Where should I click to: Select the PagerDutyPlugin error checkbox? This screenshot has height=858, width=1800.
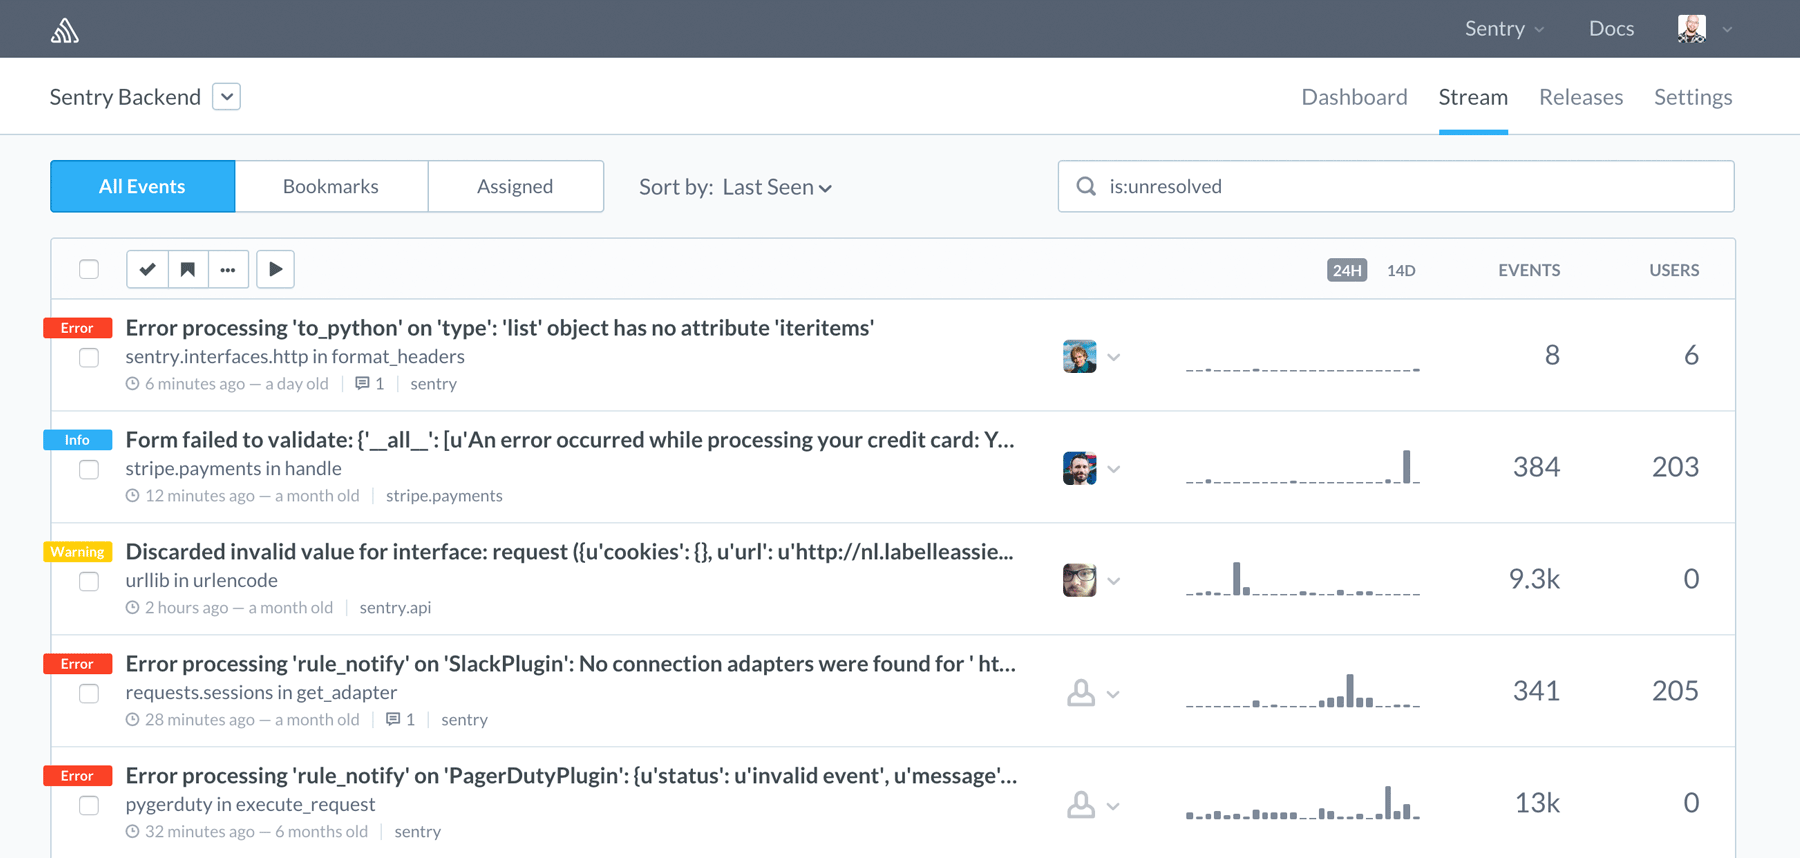tap(89, 805)
